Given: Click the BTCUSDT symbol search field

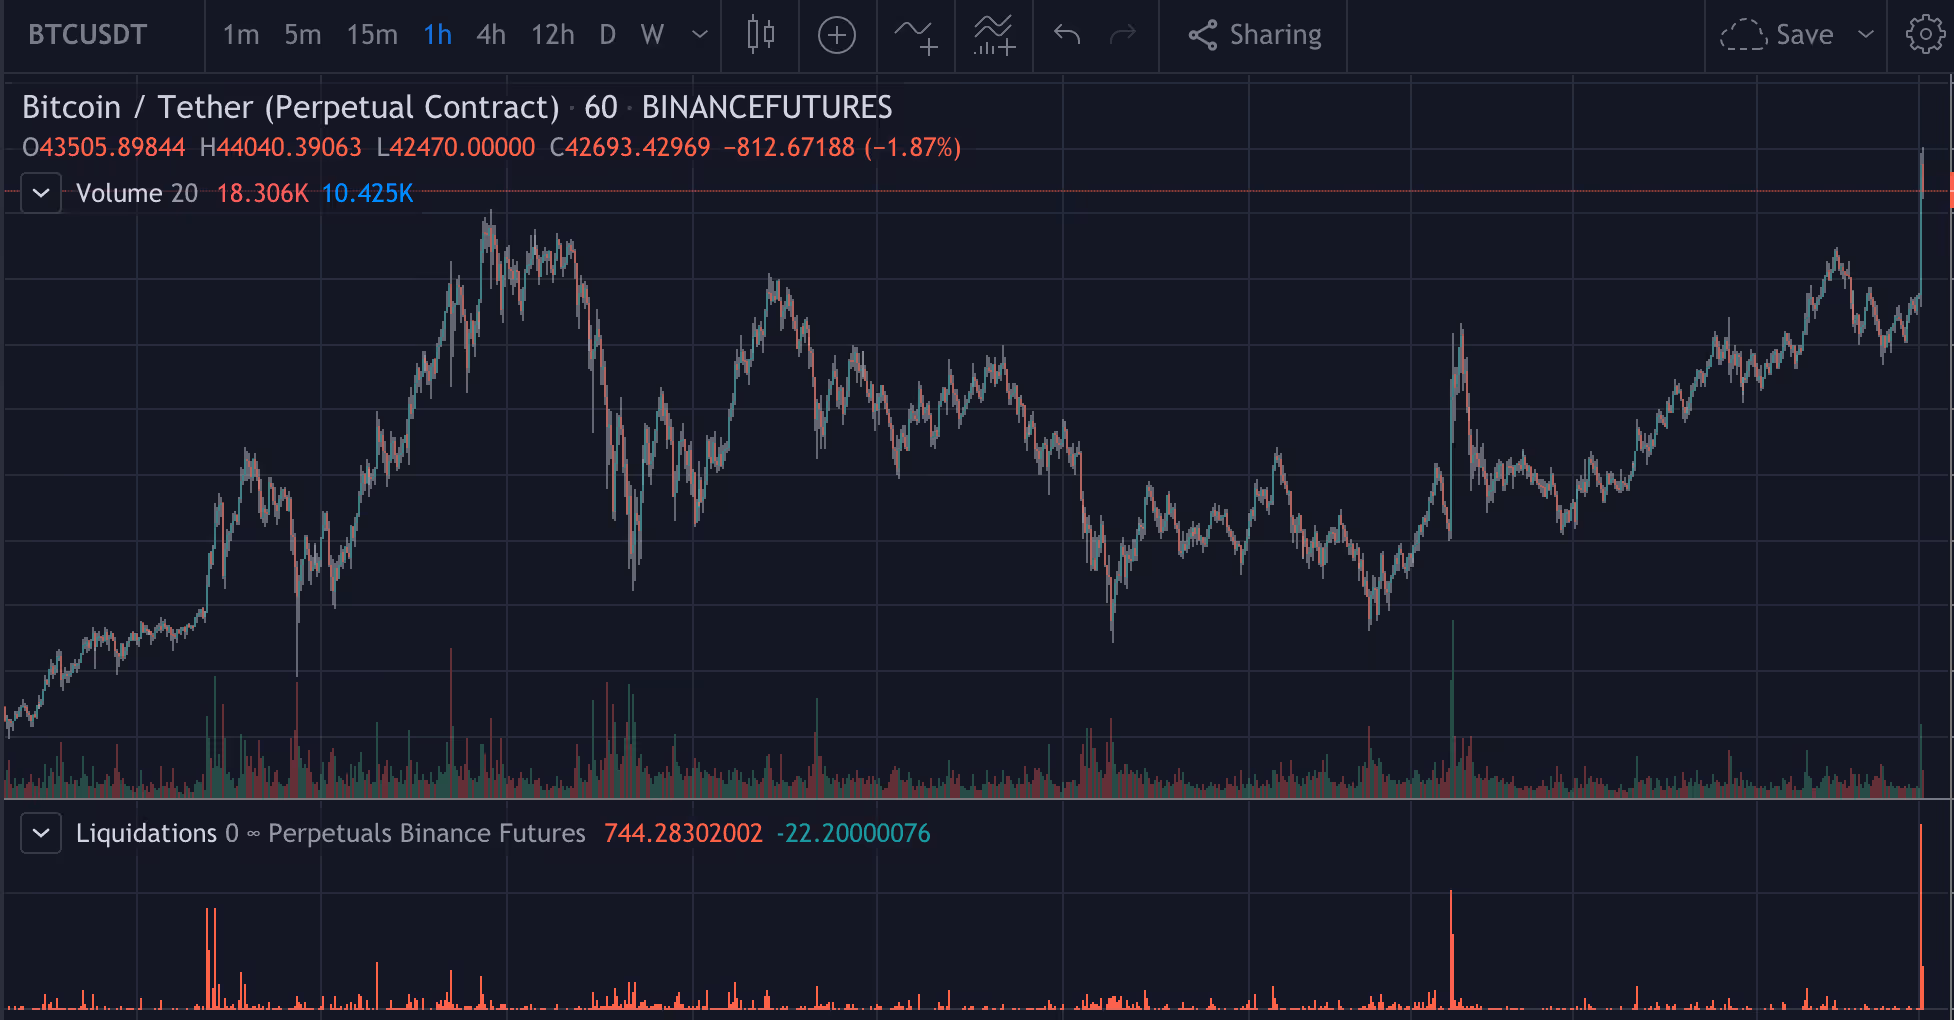Looking at the screenshot, I should [88, 35].
